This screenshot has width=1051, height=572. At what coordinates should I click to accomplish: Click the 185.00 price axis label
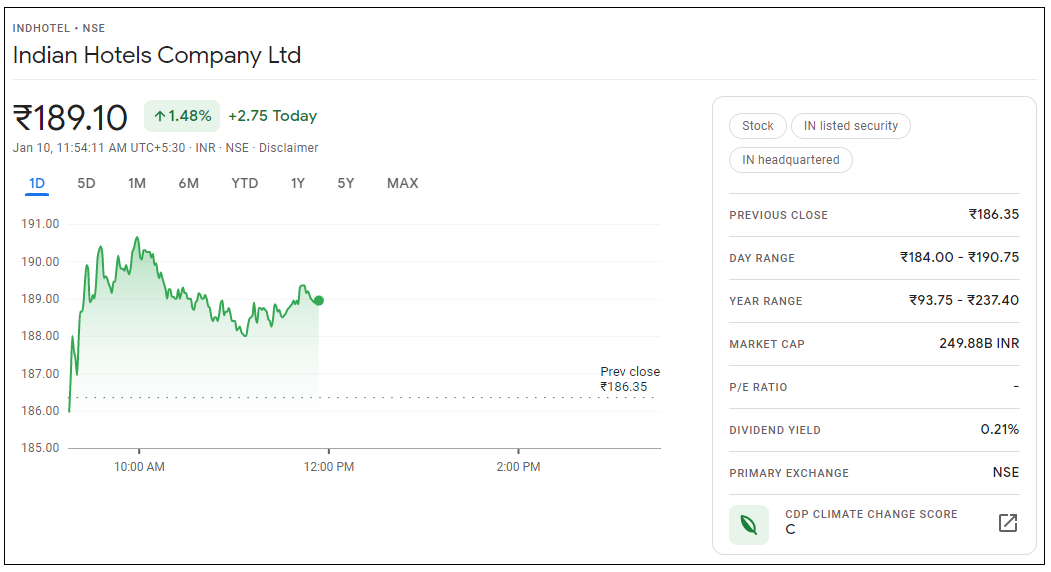40,447
